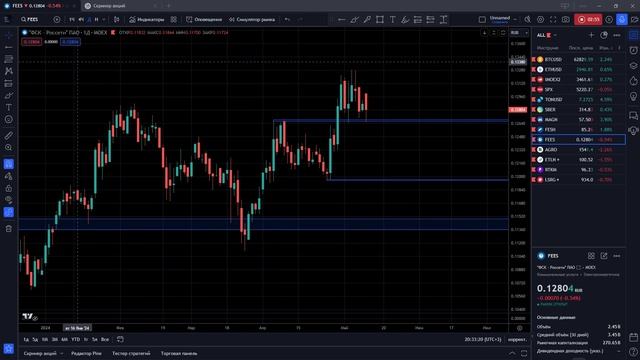Select SPX in the watchlist
This screenshot has width=640, height=360.
pos(578,89)
